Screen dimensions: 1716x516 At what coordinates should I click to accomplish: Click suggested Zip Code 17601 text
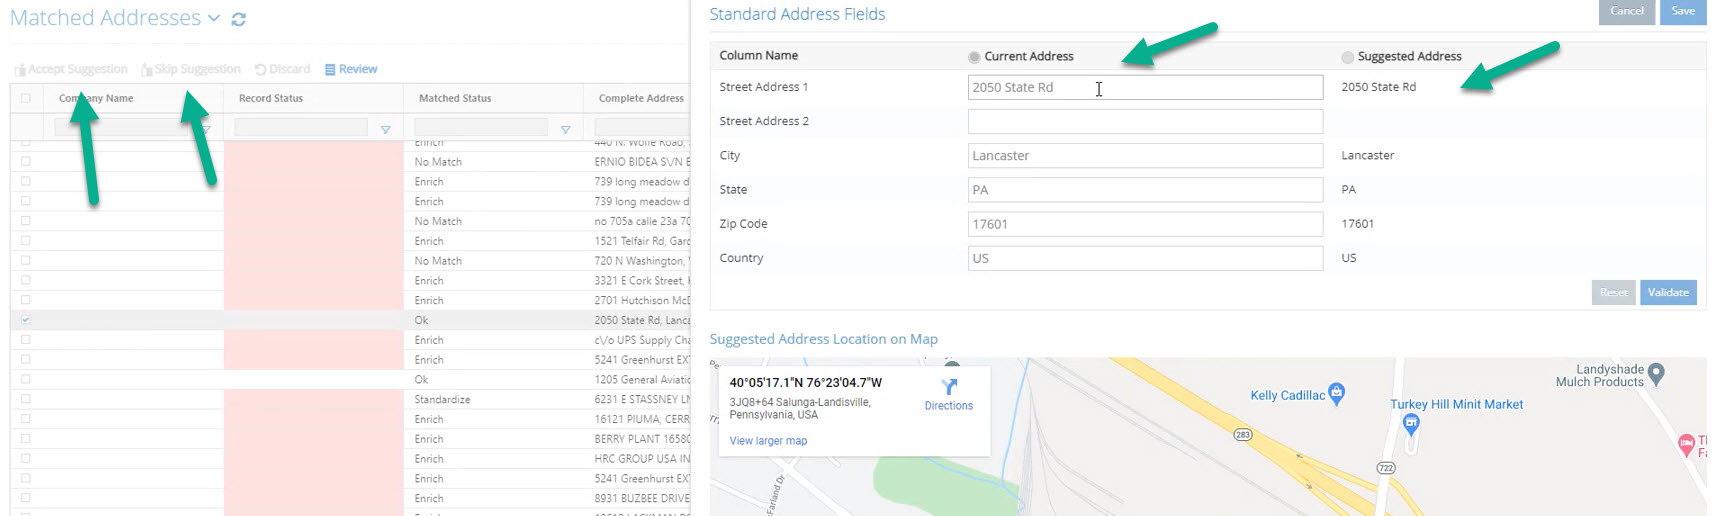tap(1357, 224)
